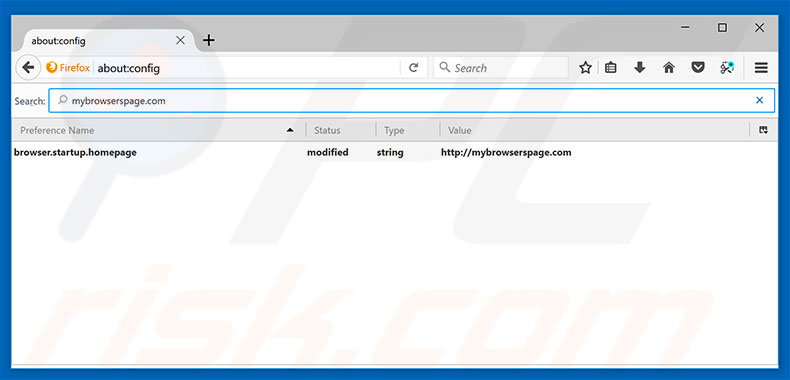Go to the Home page icon
This screenshot has width=790, height=380.
click(x=669, y=68)
